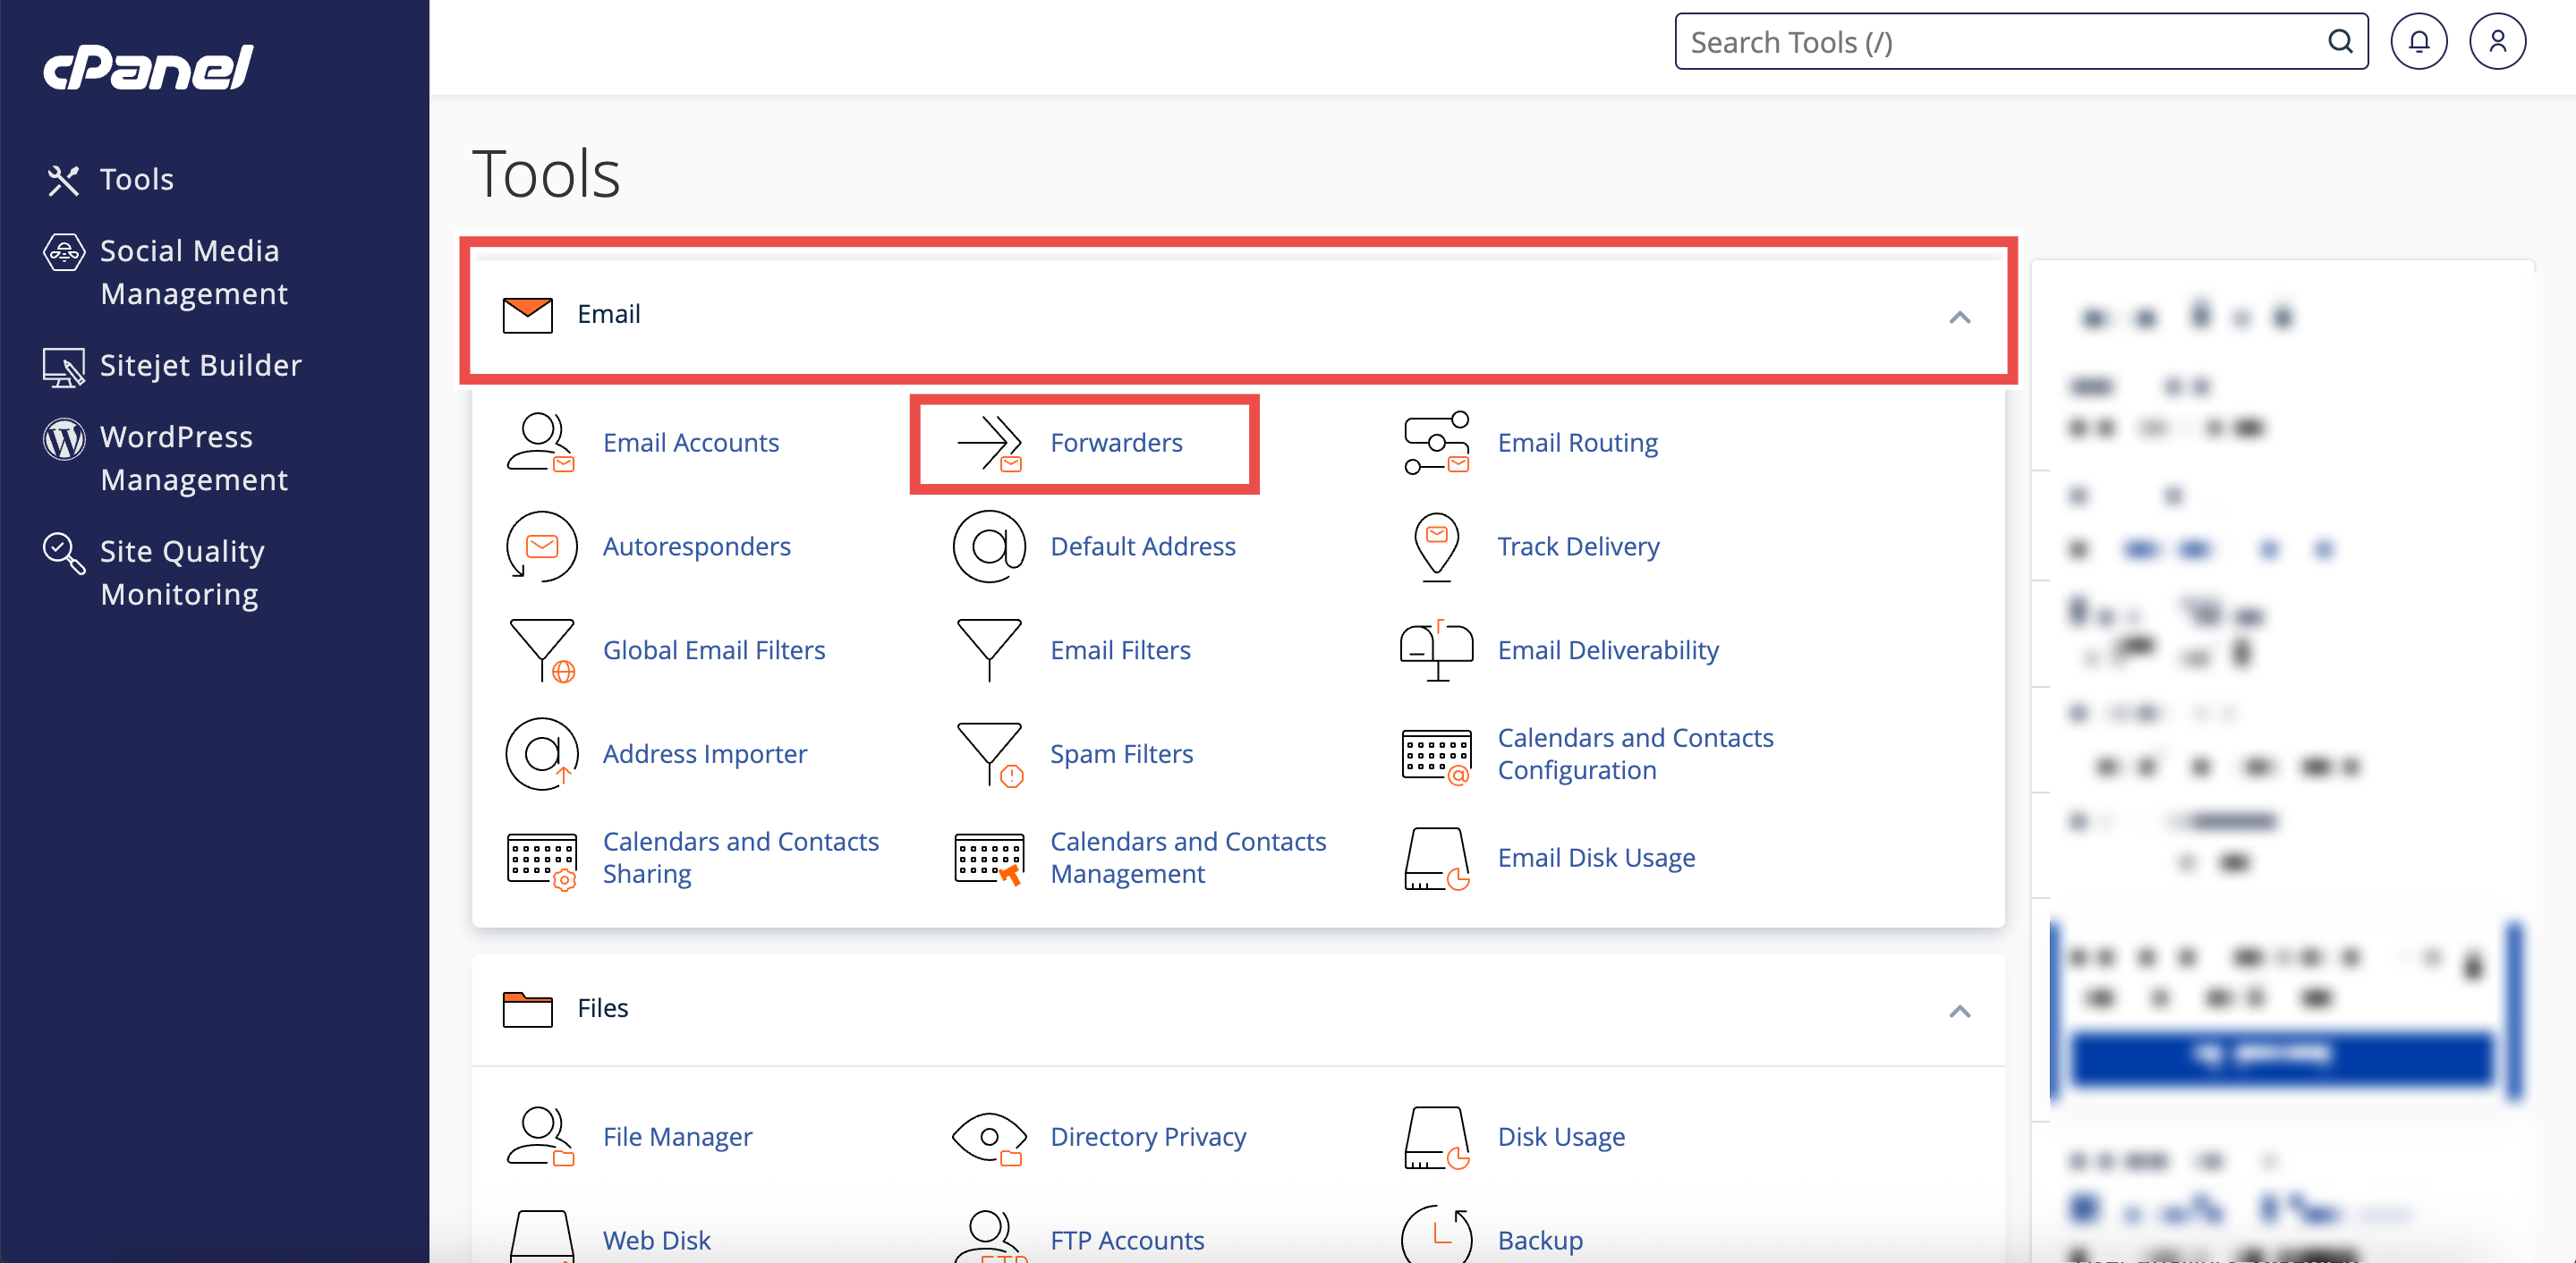
Task: Collapse the Files section chevron
Action: (x=1959, y=1011)
